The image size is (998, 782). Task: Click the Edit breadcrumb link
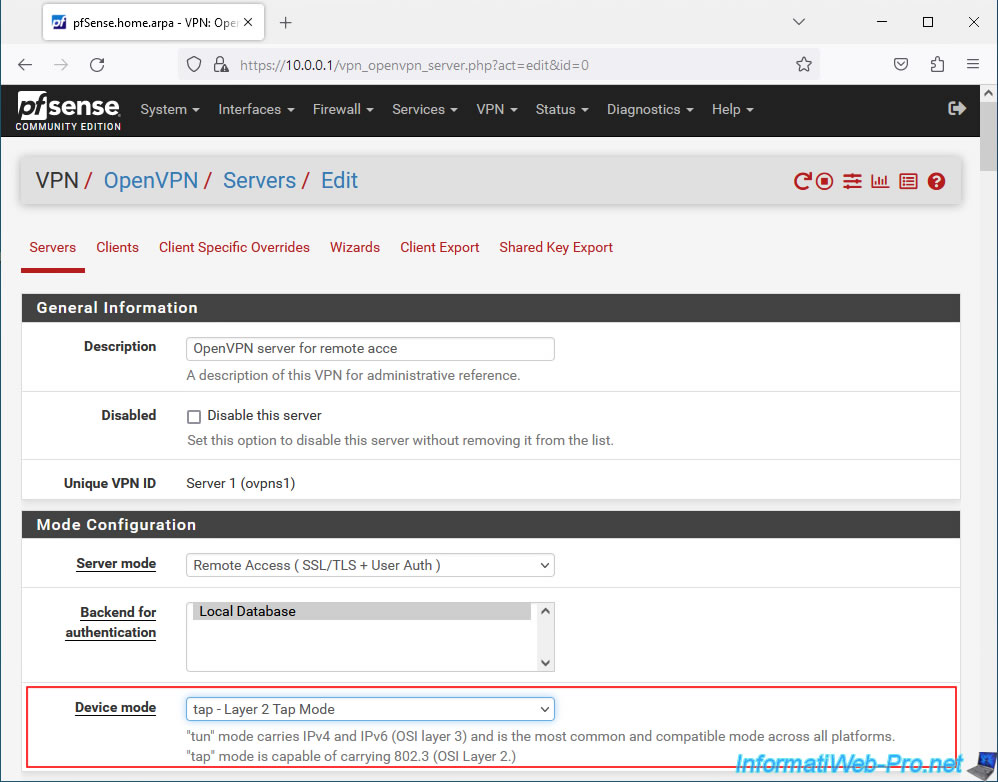(x=339, y=181)
